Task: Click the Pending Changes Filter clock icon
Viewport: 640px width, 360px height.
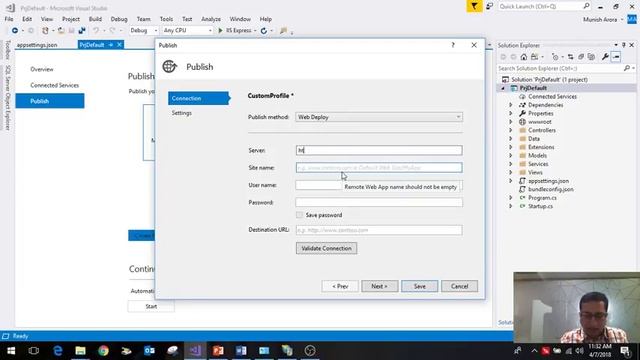Action: click(x=555, y=57)
